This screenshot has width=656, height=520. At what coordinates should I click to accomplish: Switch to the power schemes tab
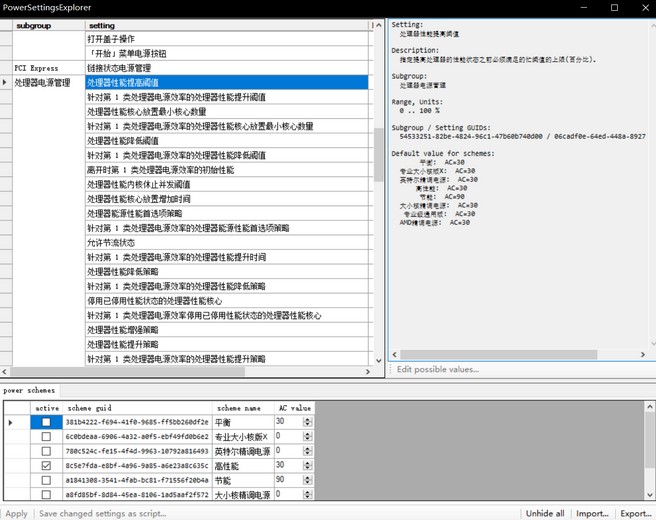[28, 390]
